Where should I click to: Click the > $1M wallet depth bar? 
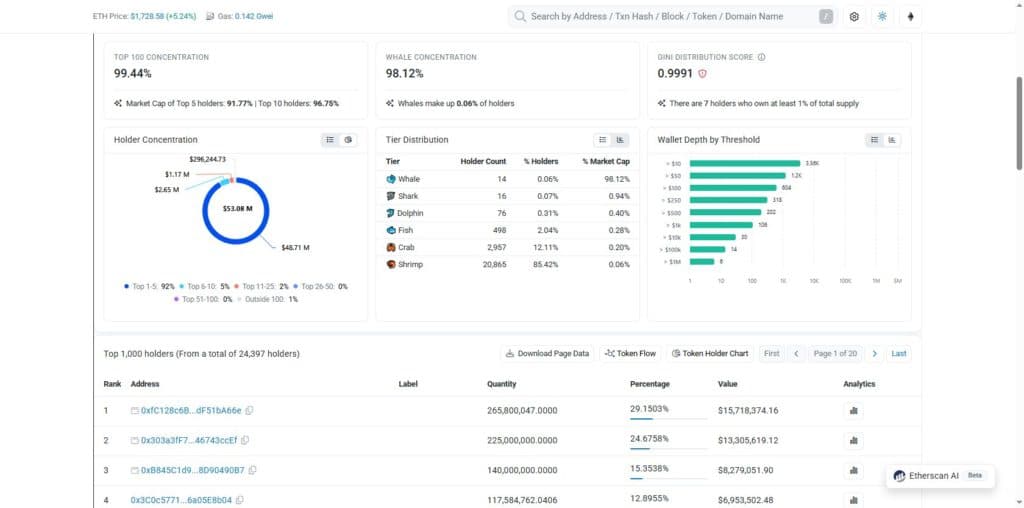point(702,262)
